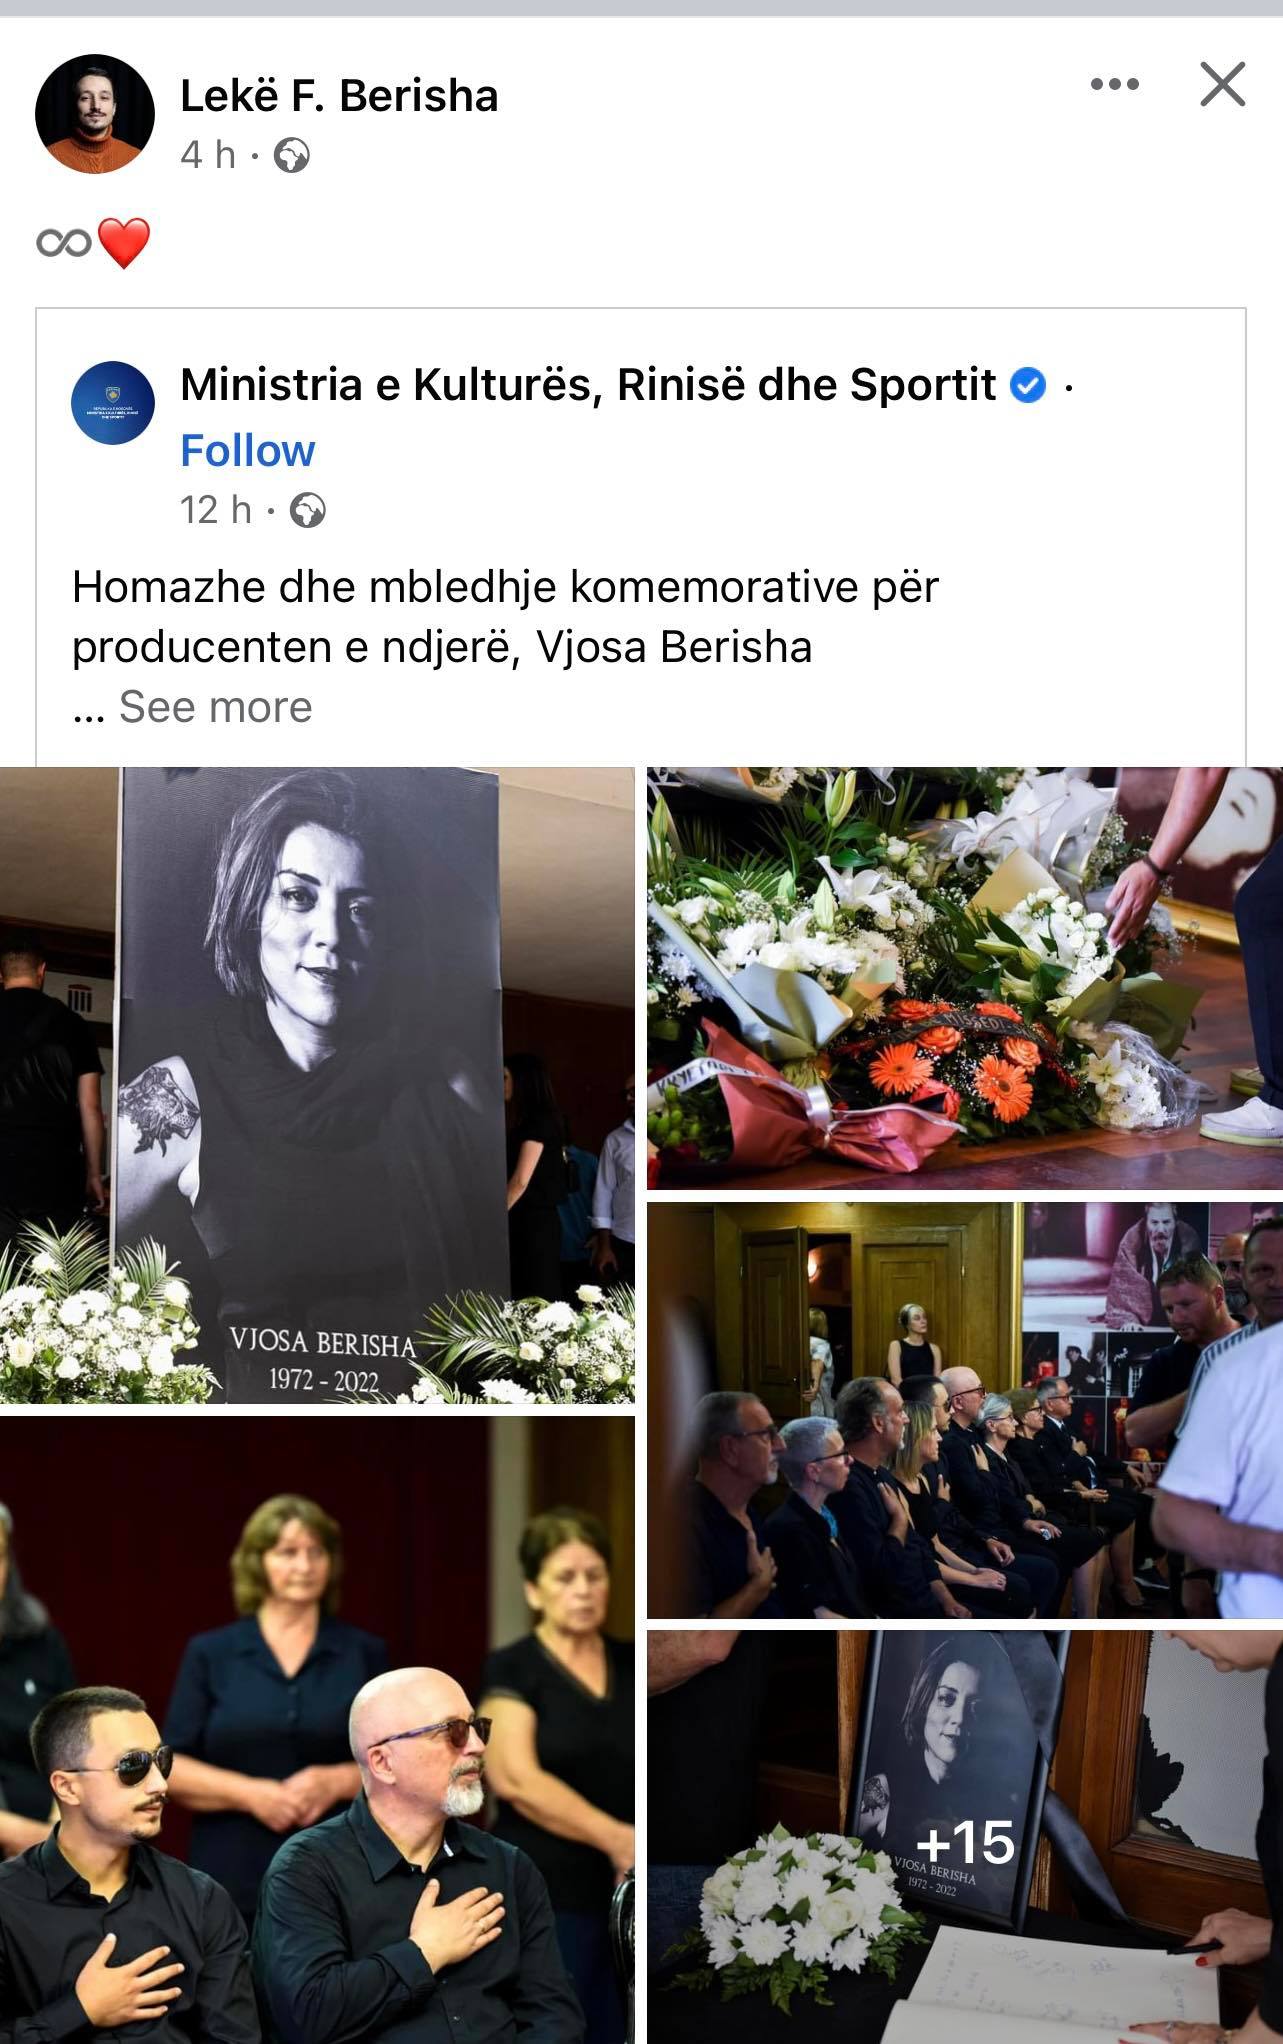Viewport: 1283px width, 2044px height.
Task: Follow Ministria e Kulturës, Rinisë dhe Sportit
Action: click(x=247, y=451)
